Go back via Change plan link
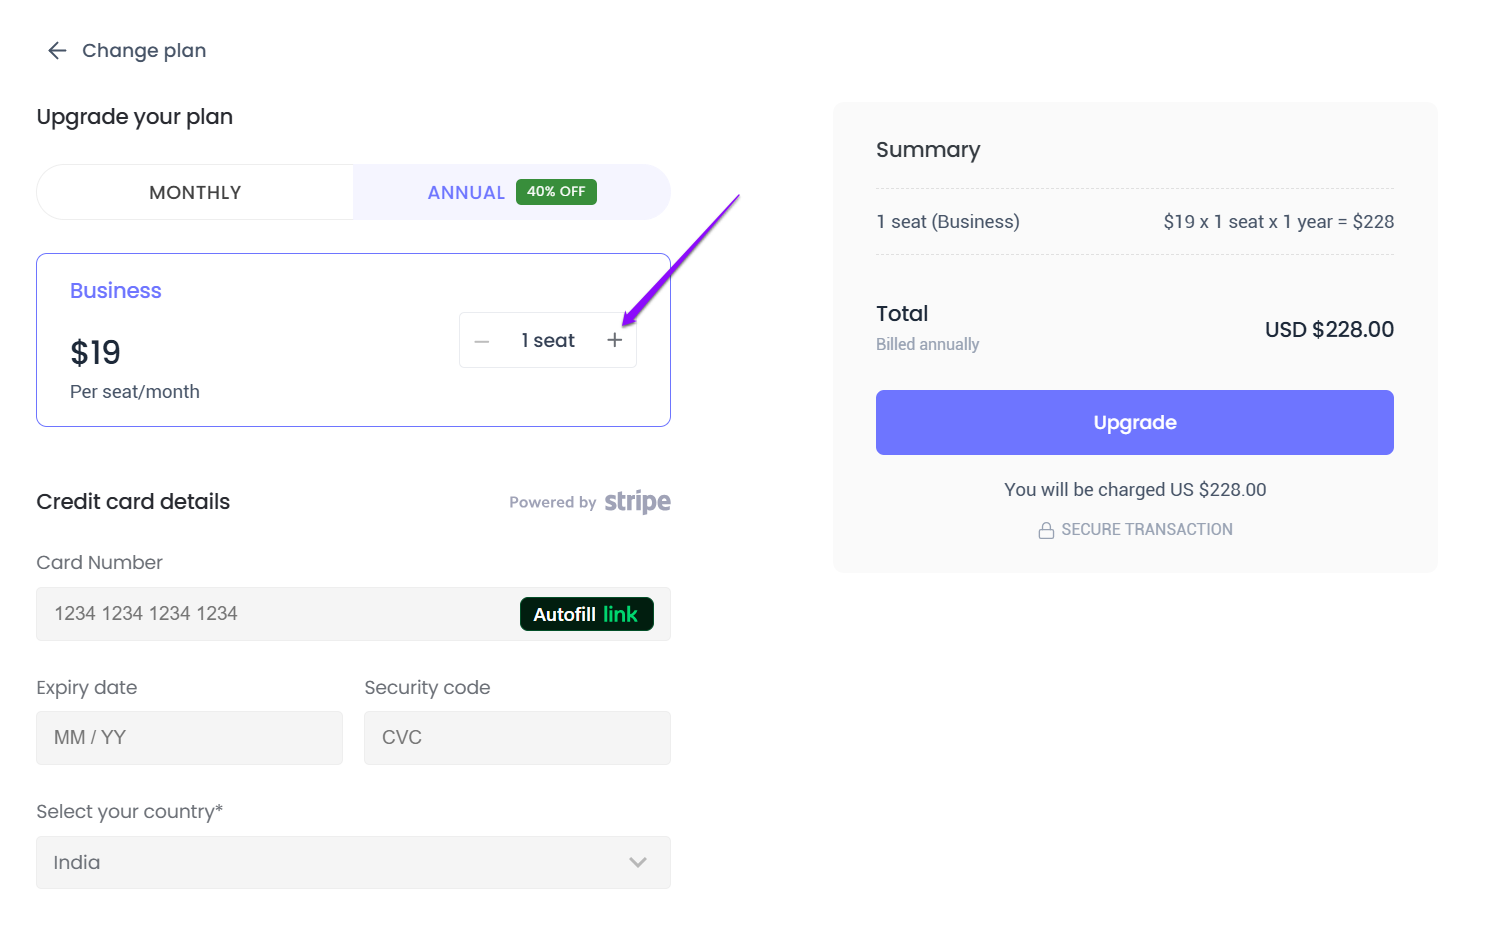Image resolution: width=1486 pixels, height=941 pixels. (144, 51)
